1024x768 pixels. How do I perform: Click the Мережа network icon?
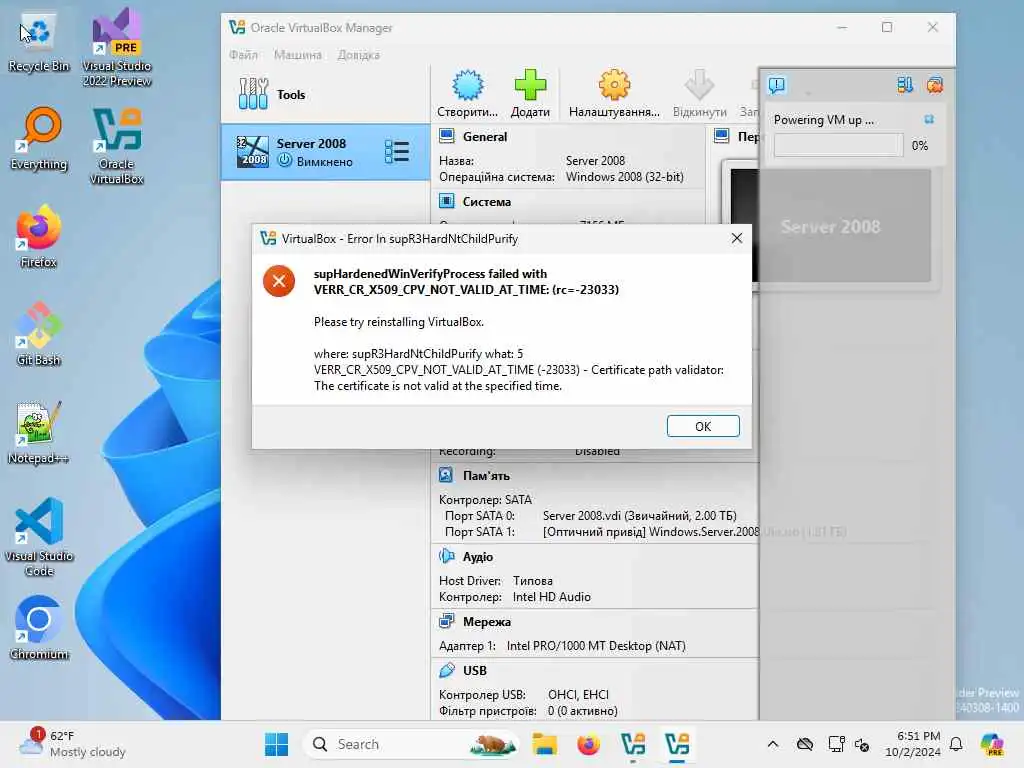(447, 621)
